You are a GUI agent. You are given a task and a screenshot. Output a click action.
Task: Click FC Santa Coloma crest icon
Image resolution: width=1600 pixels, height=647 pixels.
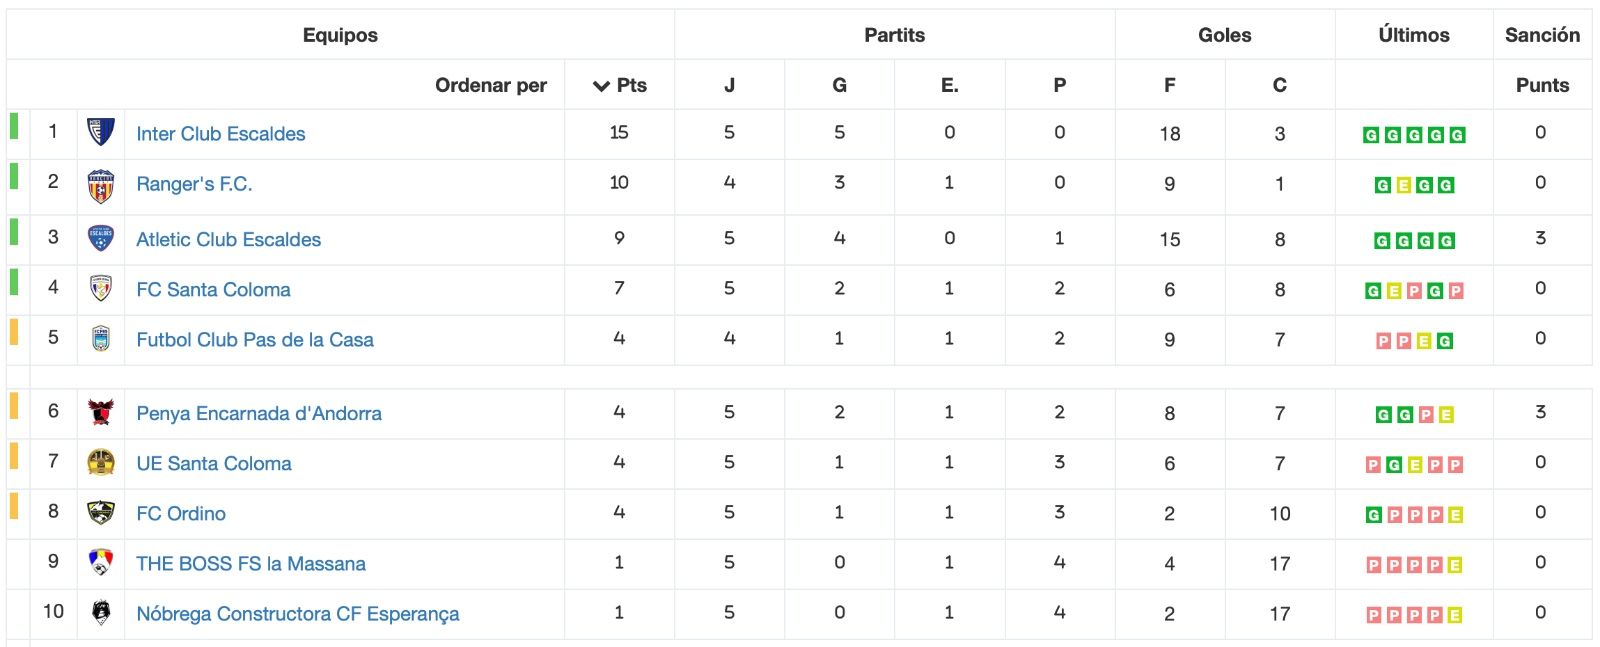(x=101, y=289)
